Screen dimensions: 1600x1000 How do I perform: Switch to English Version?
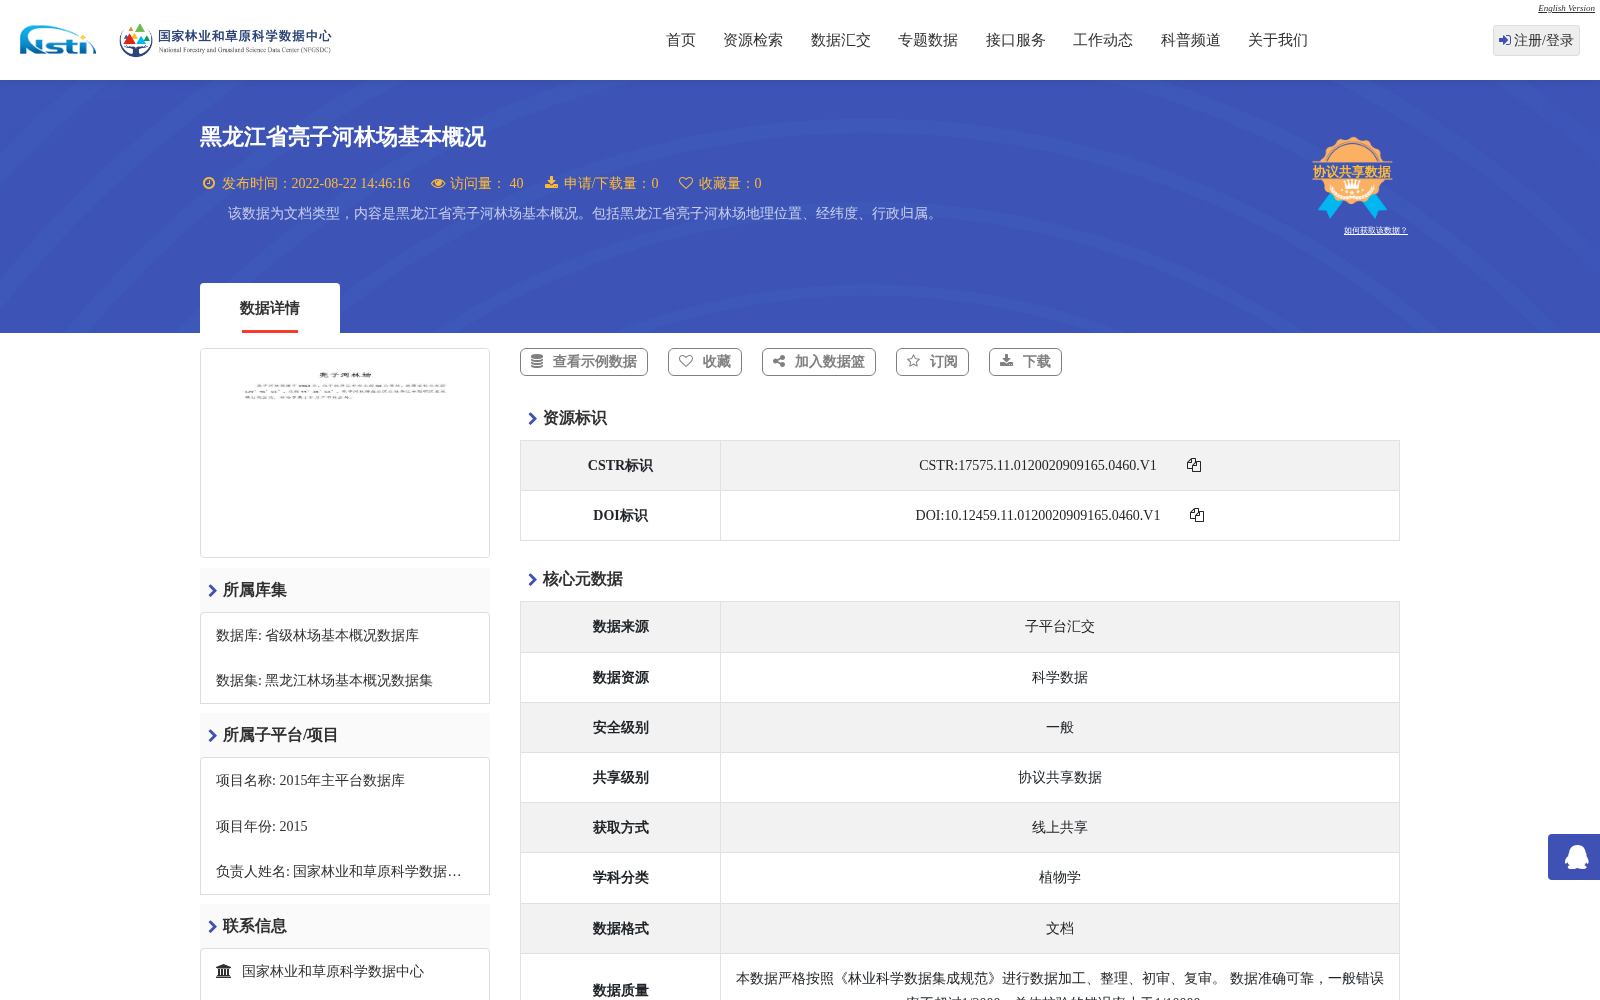point(1566,8)
